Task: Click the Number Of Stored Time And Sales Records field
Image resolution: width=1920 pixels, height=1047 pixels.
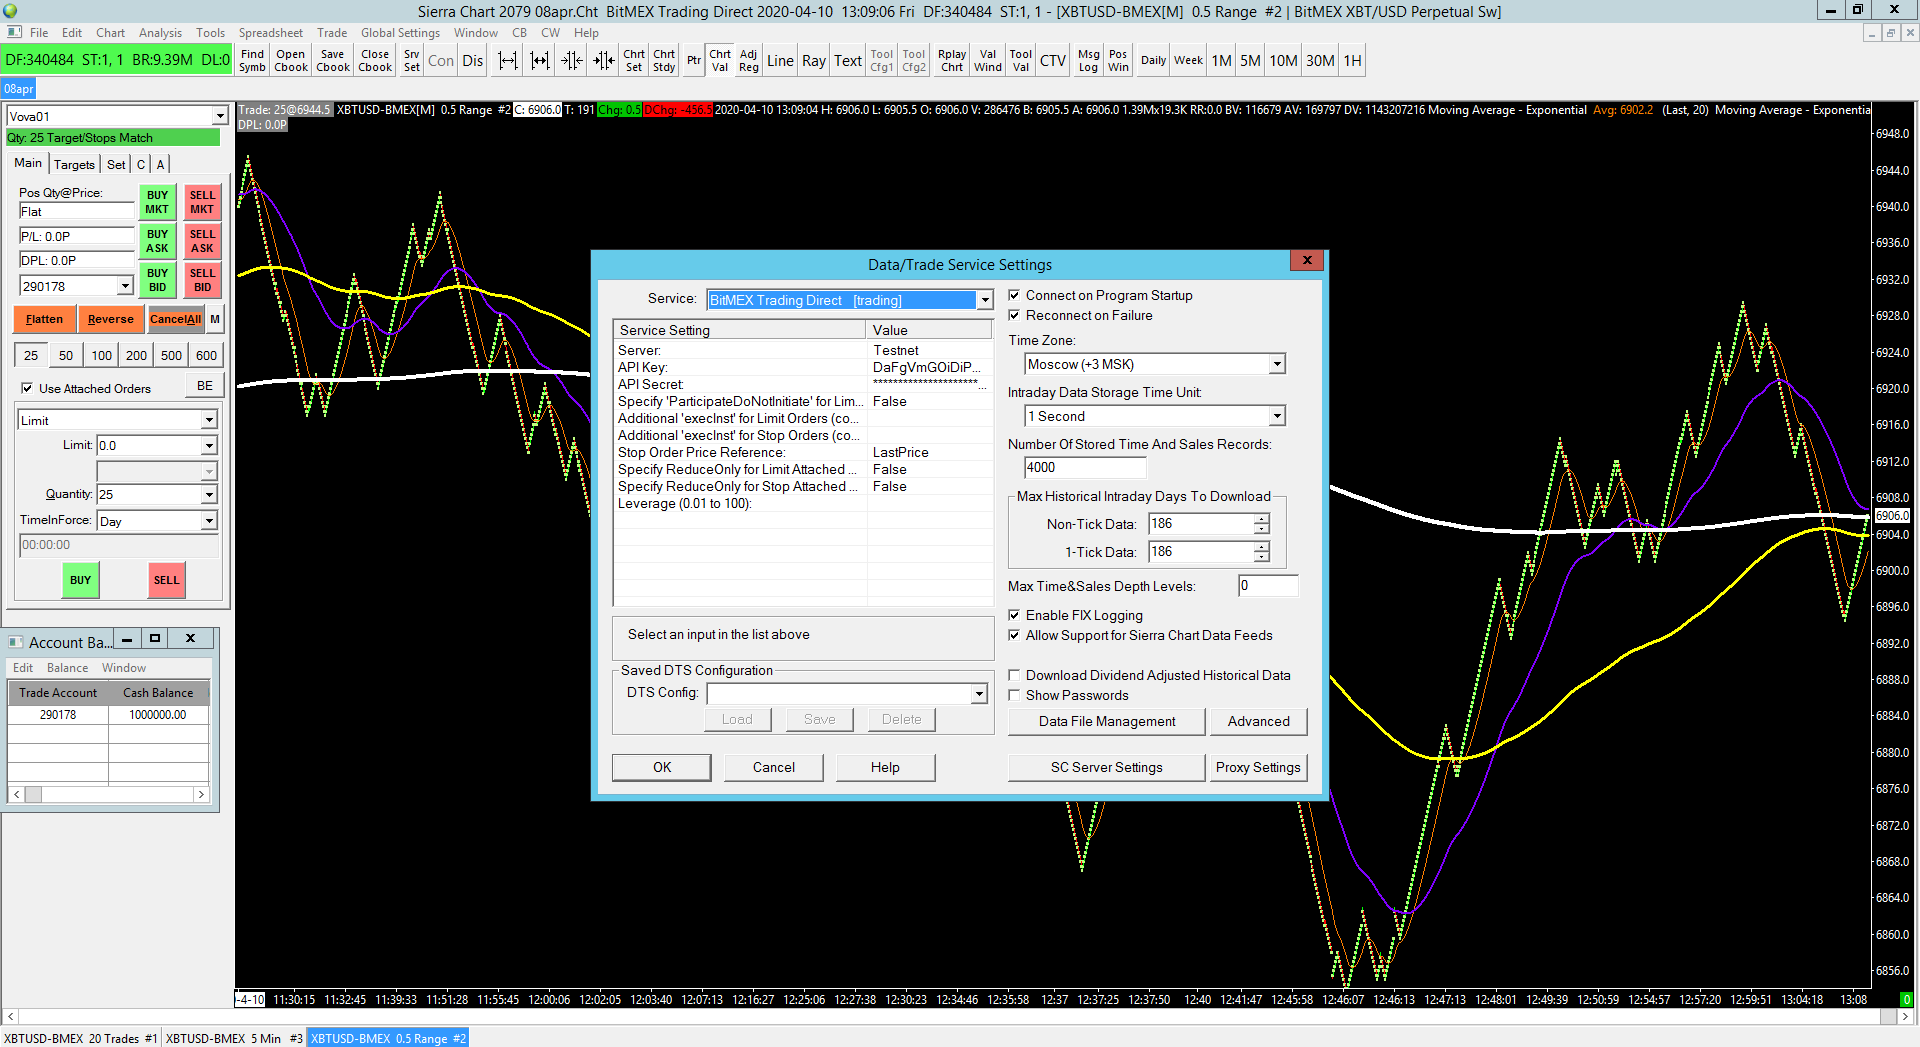Action: coord(1085,467)
